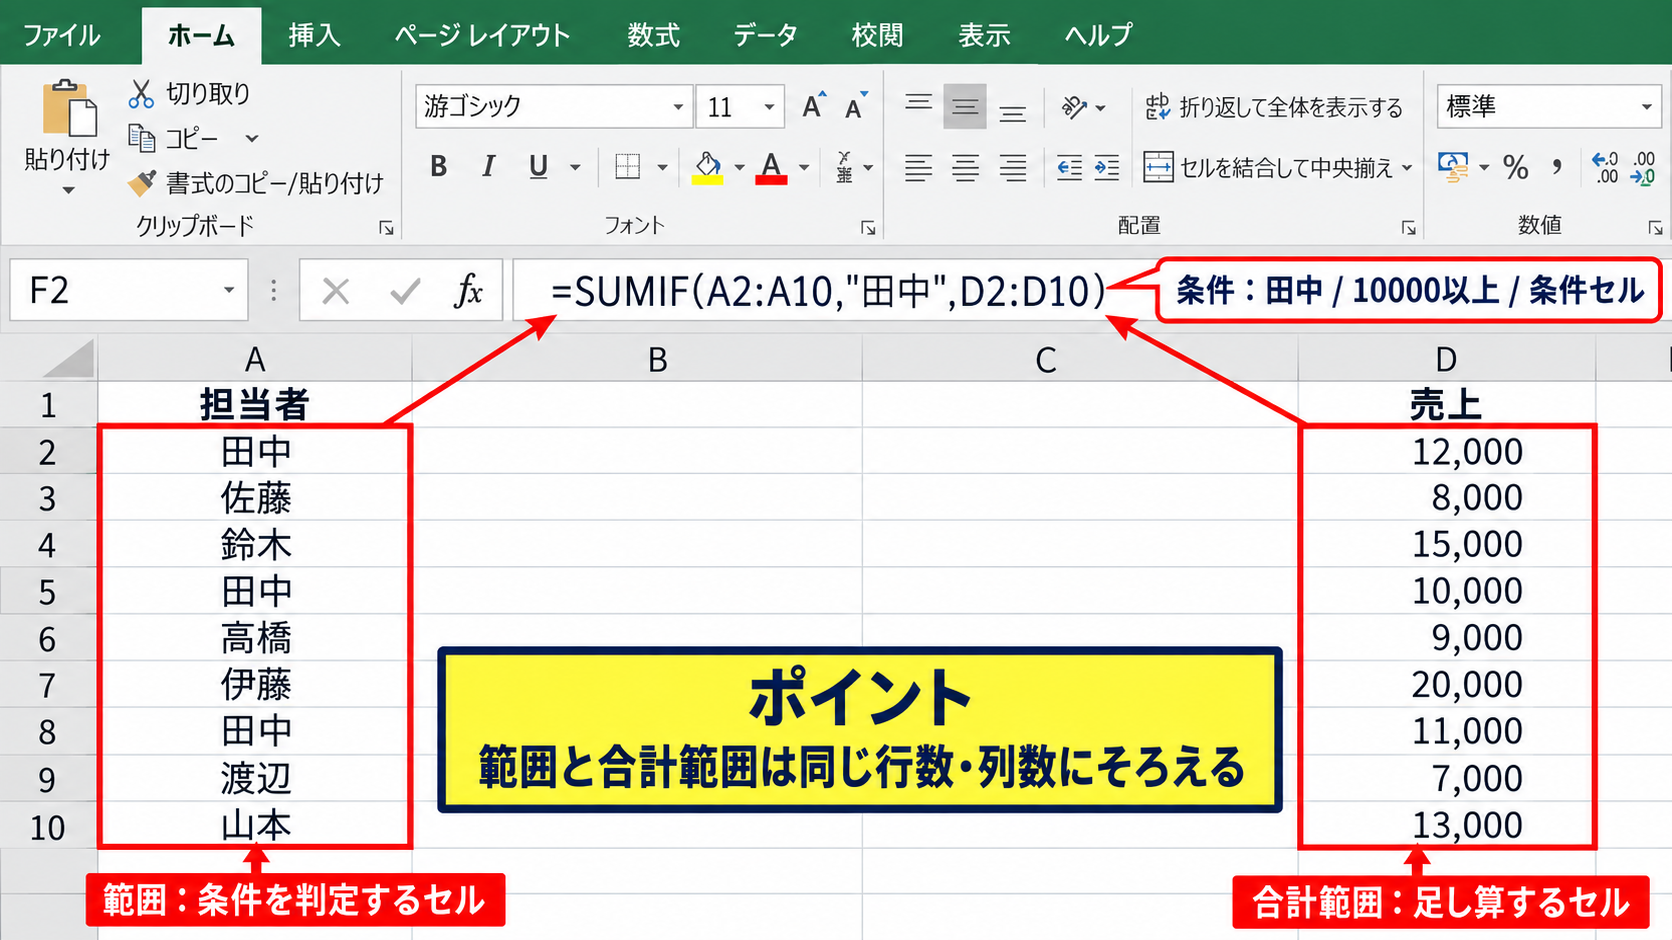Decrease indent icon
The image size is (1672, 940).
pos(1069,168)
